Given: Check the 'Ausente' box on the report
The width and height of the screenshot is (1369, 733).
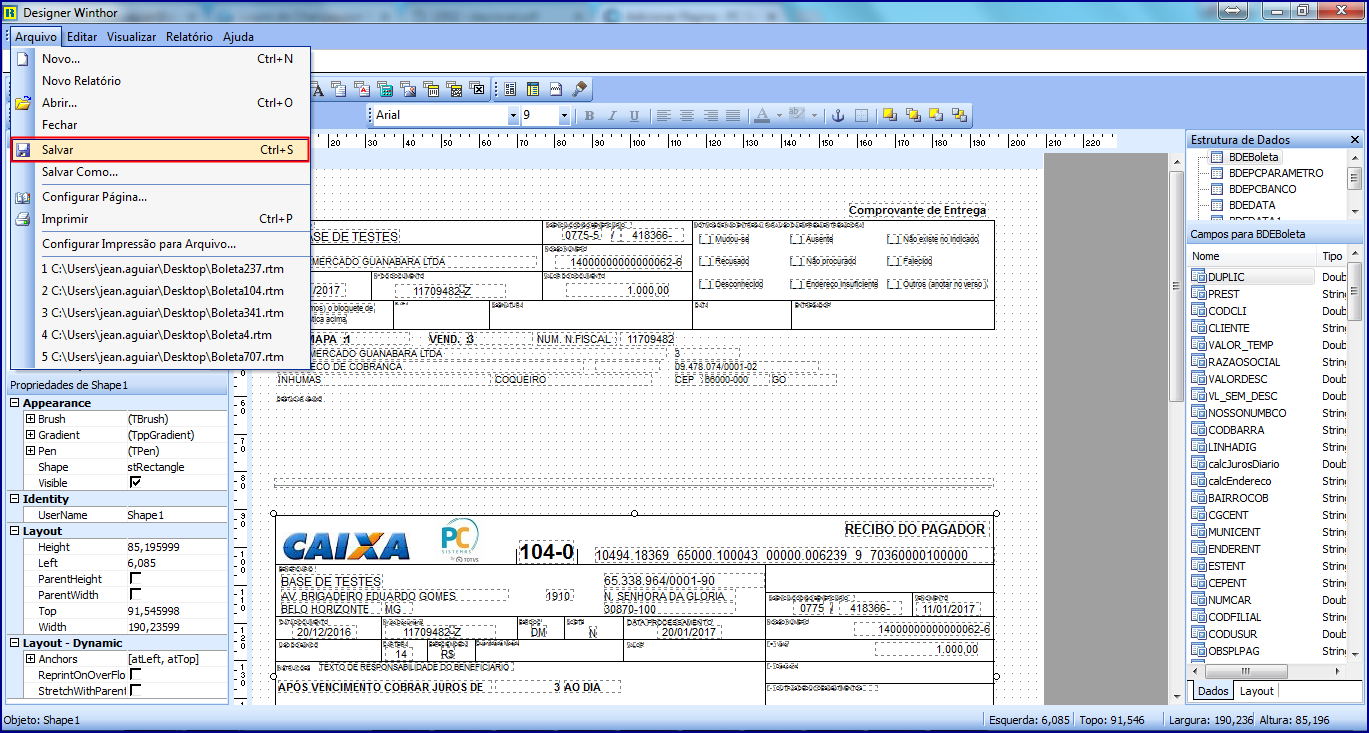Looking at the screenshot, I should (797, 240).
